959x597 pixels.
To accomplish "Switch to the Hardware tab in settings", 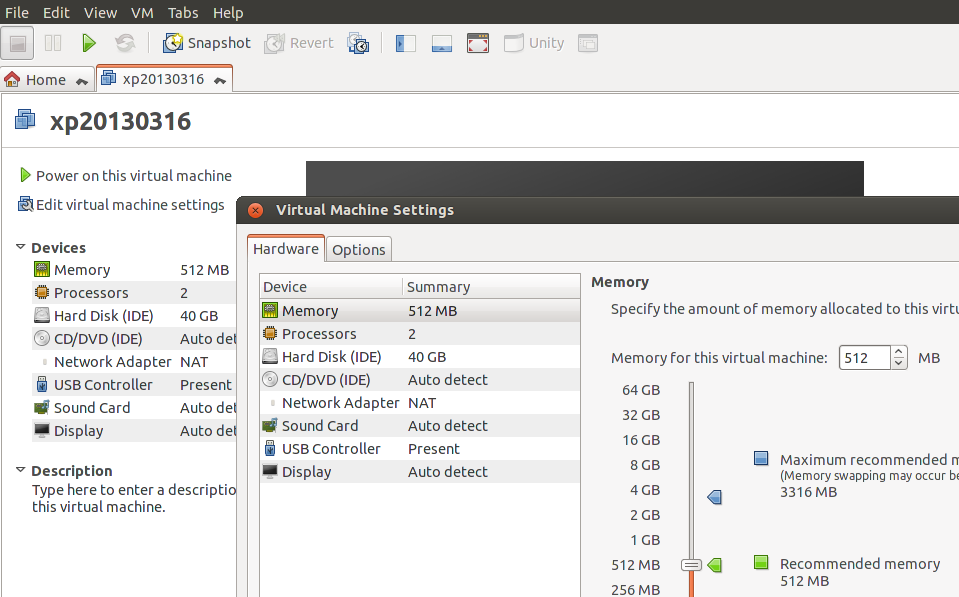I will [x=286, y=249].
